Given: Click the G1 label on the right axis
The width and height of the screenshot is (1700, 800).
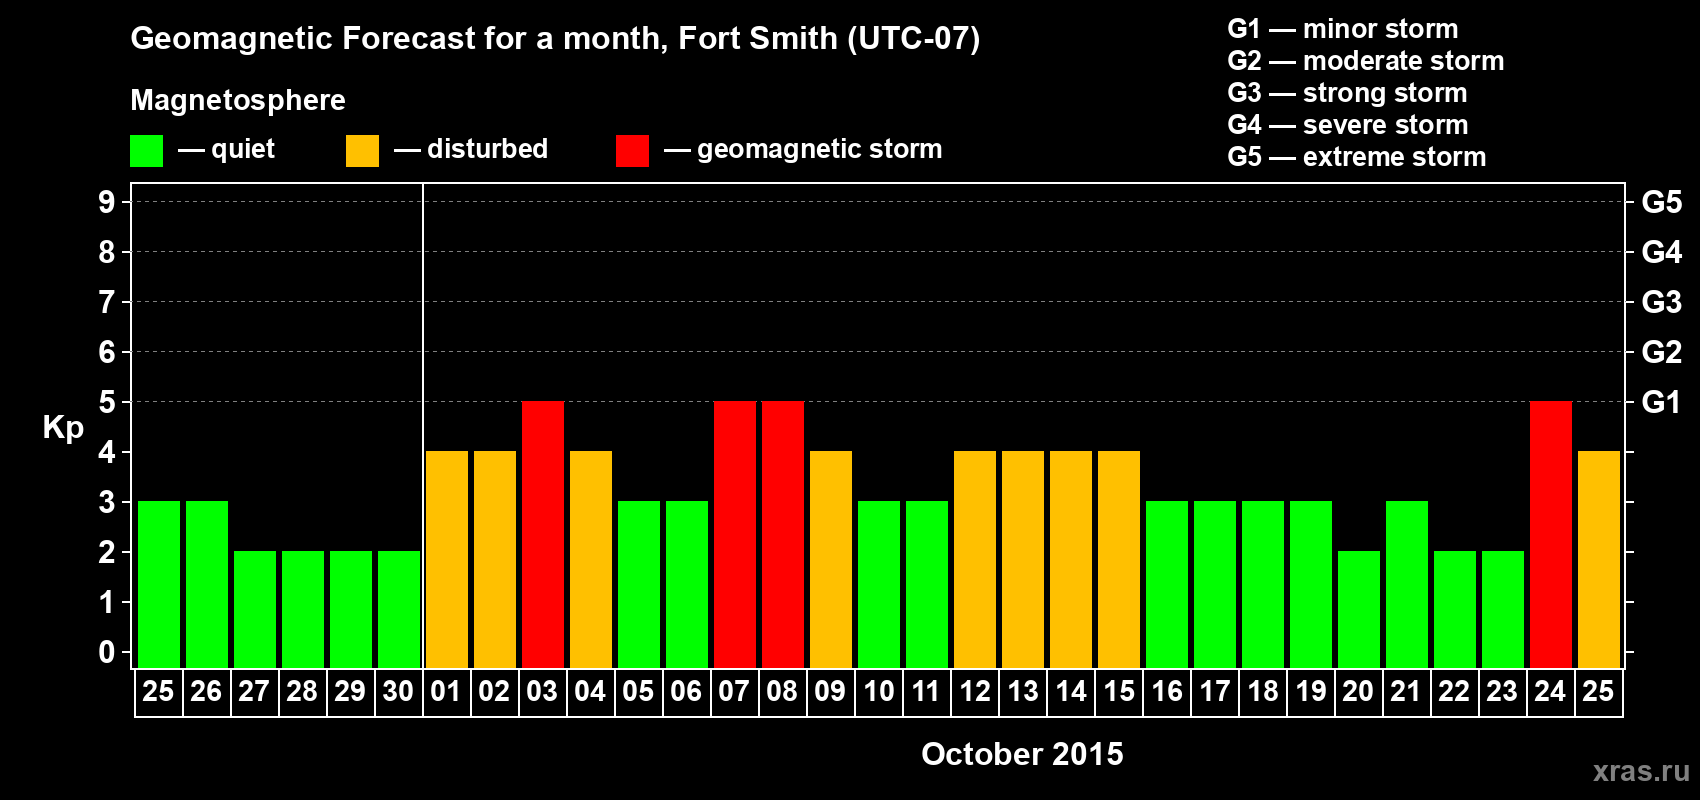Looking at the screenshot, I should (x=1661, y=402).
